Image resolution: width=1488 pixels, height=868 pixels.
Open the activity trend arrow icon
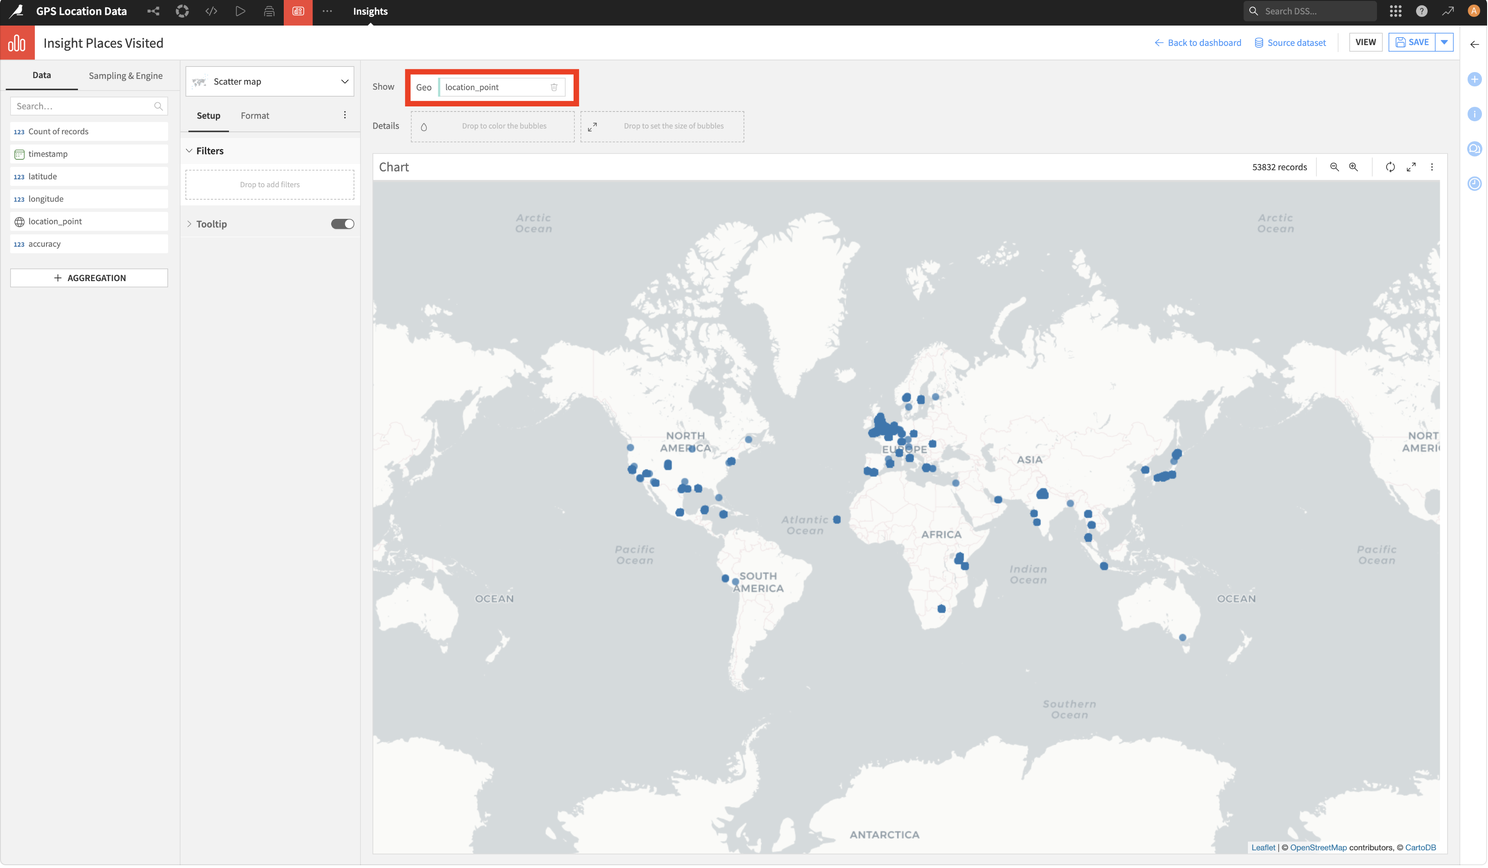[x=1447, y=11]
